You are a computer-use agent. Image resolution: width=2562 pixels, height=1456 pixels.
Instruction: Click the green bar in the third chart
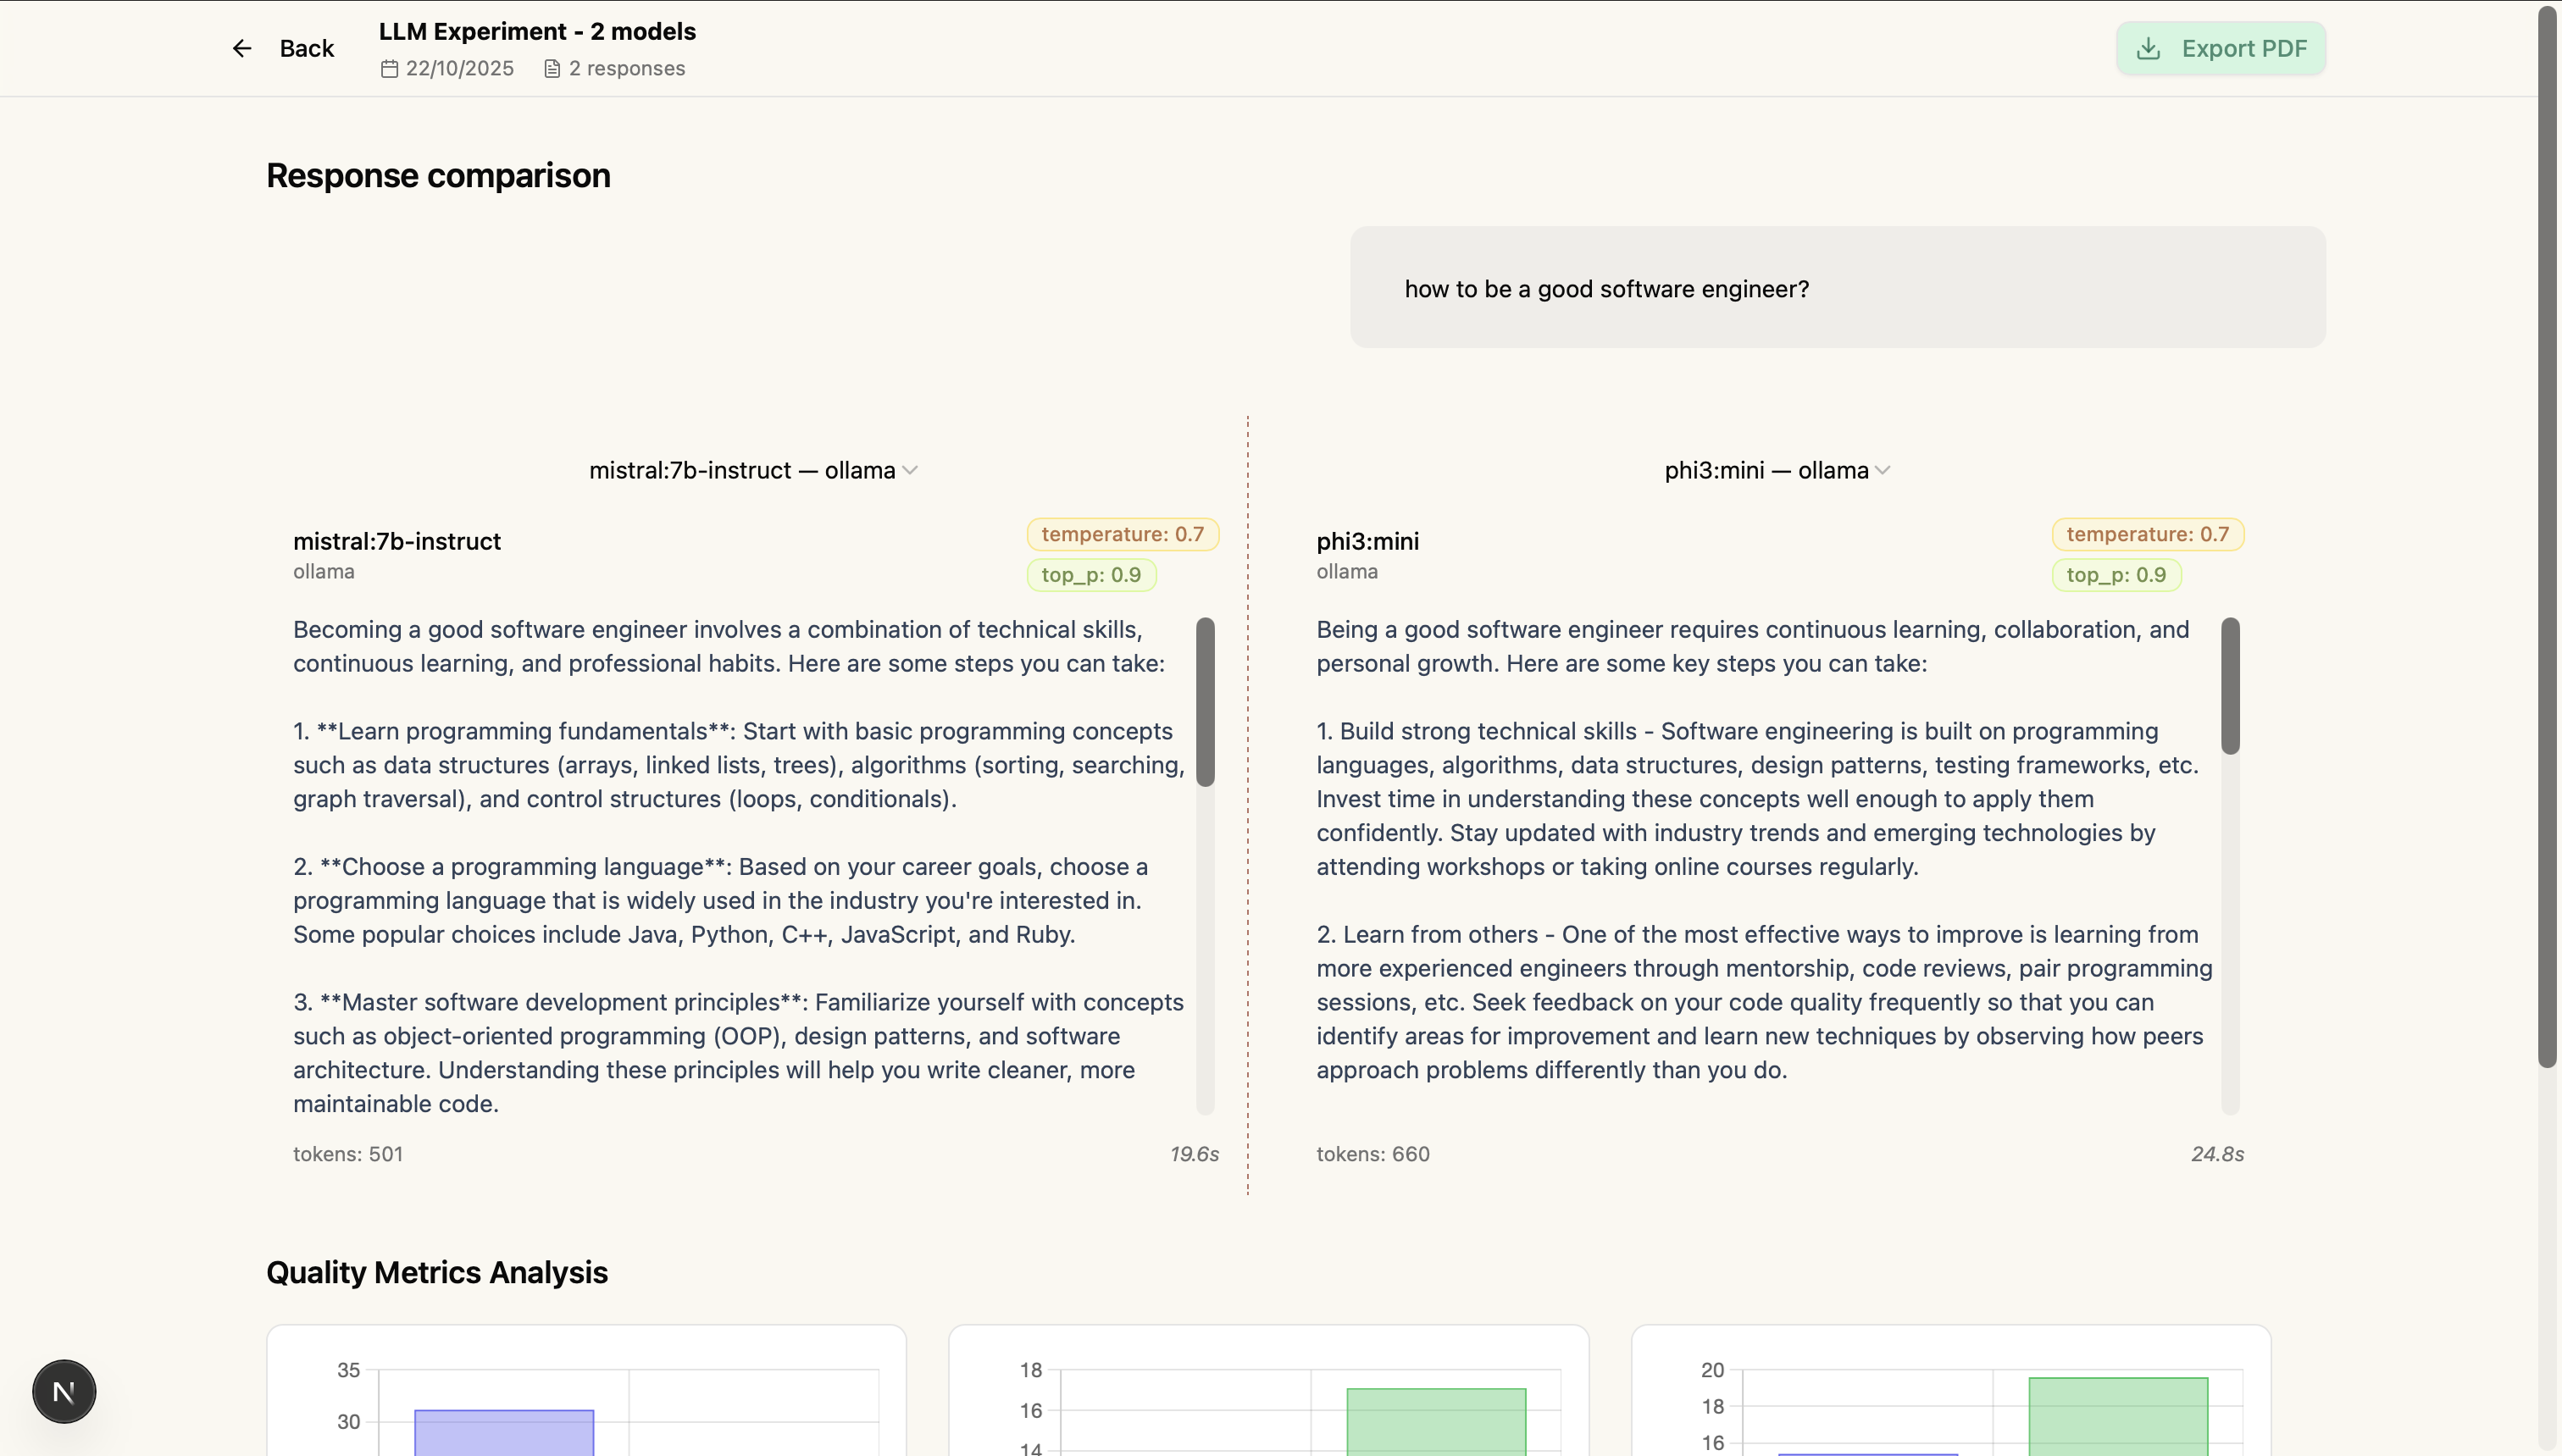pos(2118,1416)
